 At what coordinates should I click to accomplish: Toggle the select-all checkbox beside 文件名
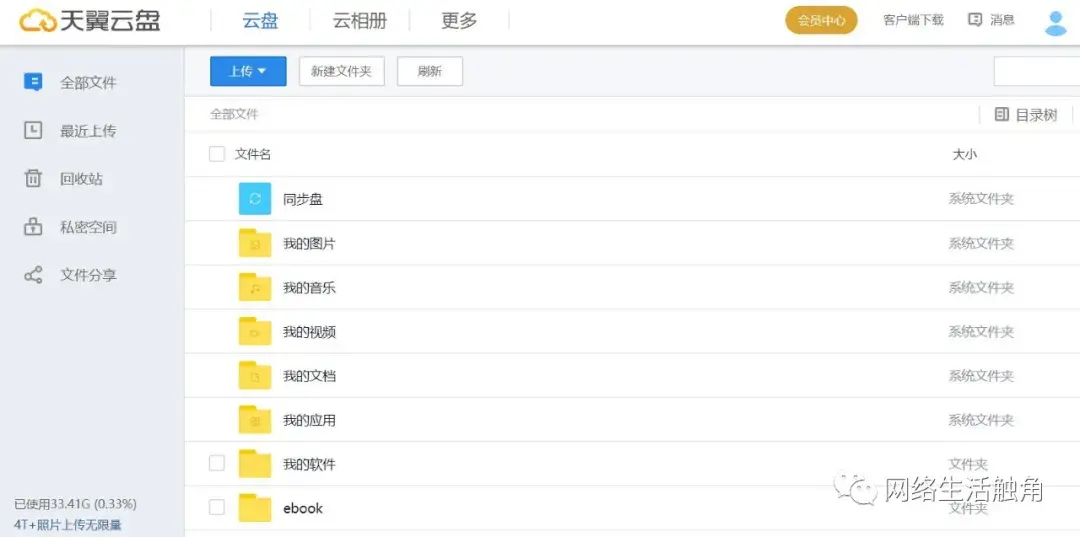tap(217, 154)
